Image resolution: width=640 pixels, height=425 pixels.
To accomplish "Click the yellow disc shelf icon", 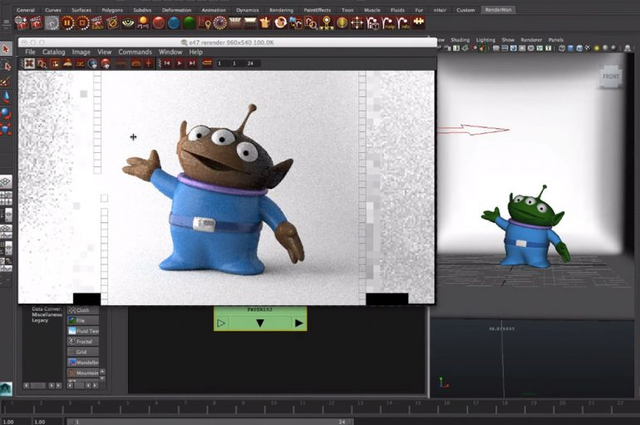I will point(342,23).
